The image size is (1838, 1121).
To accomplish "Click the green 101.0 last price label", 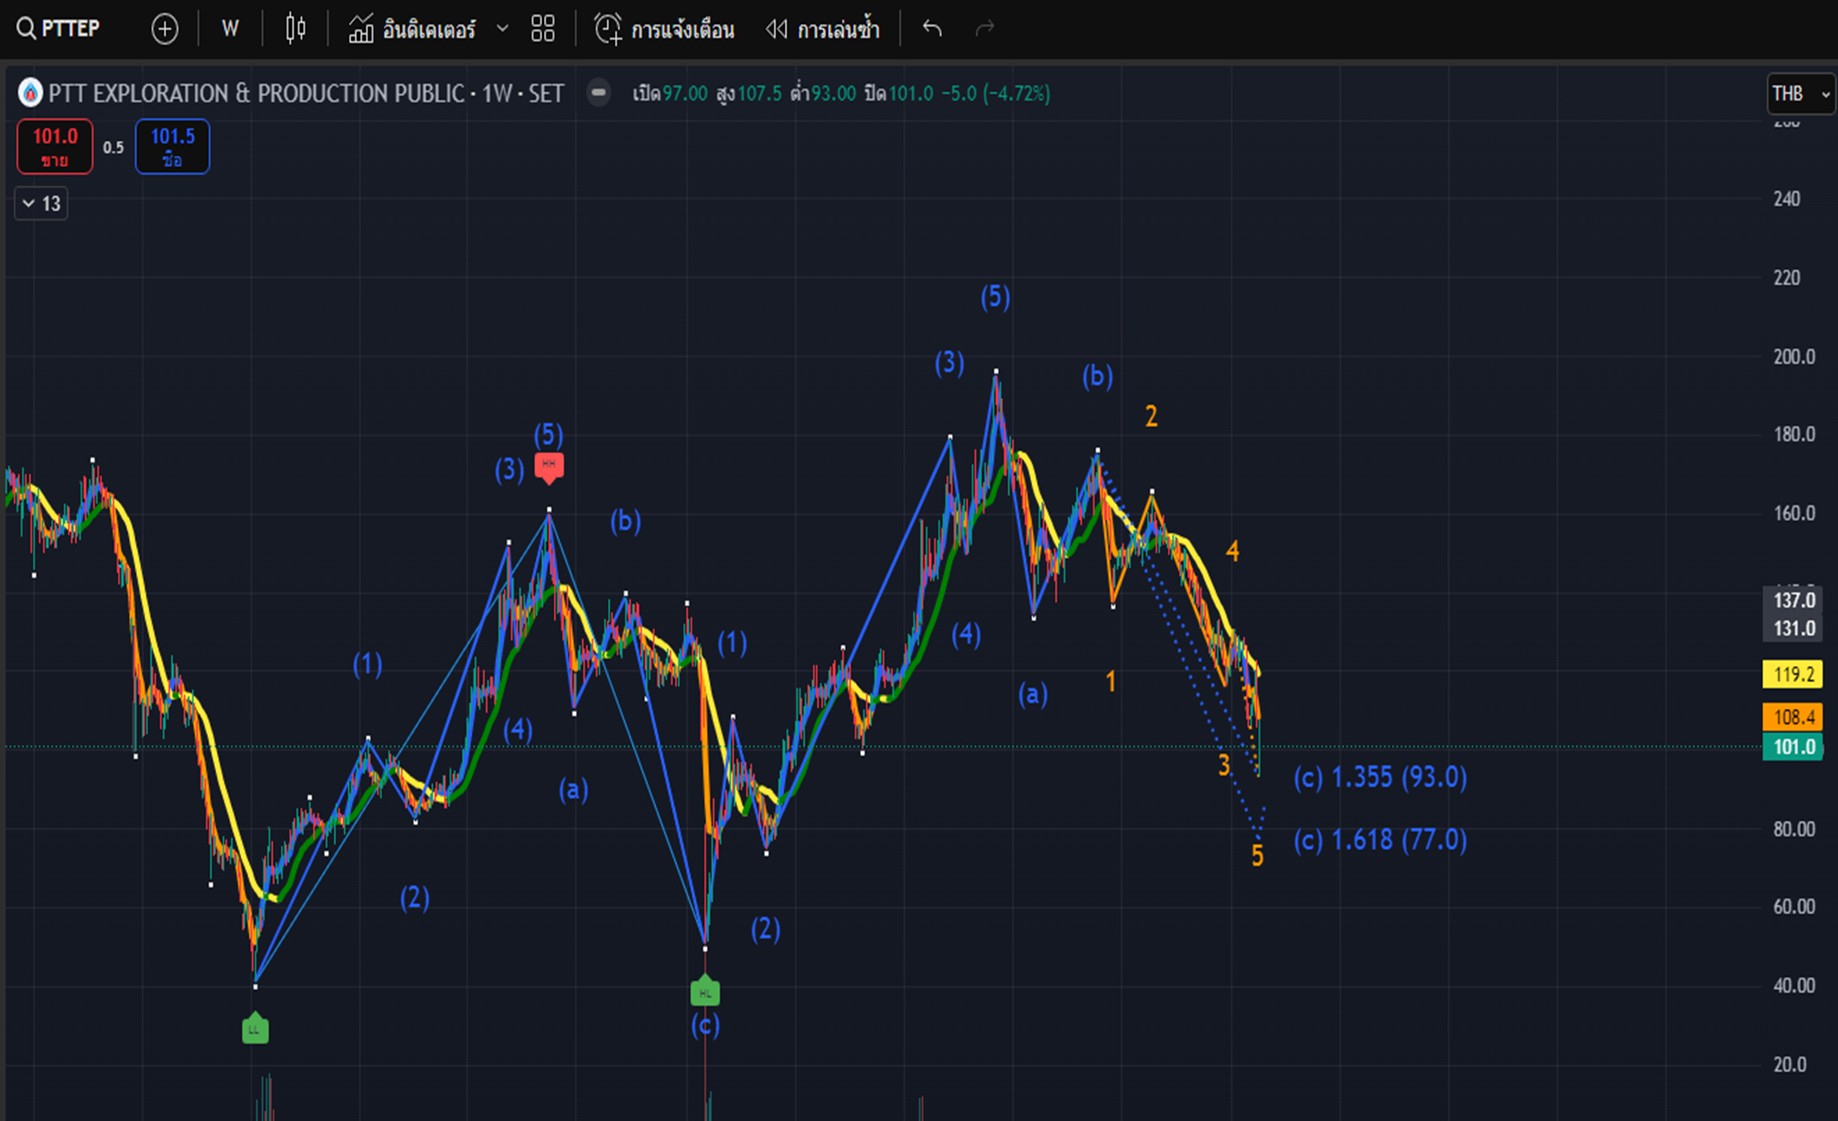I will [1792, 747].
